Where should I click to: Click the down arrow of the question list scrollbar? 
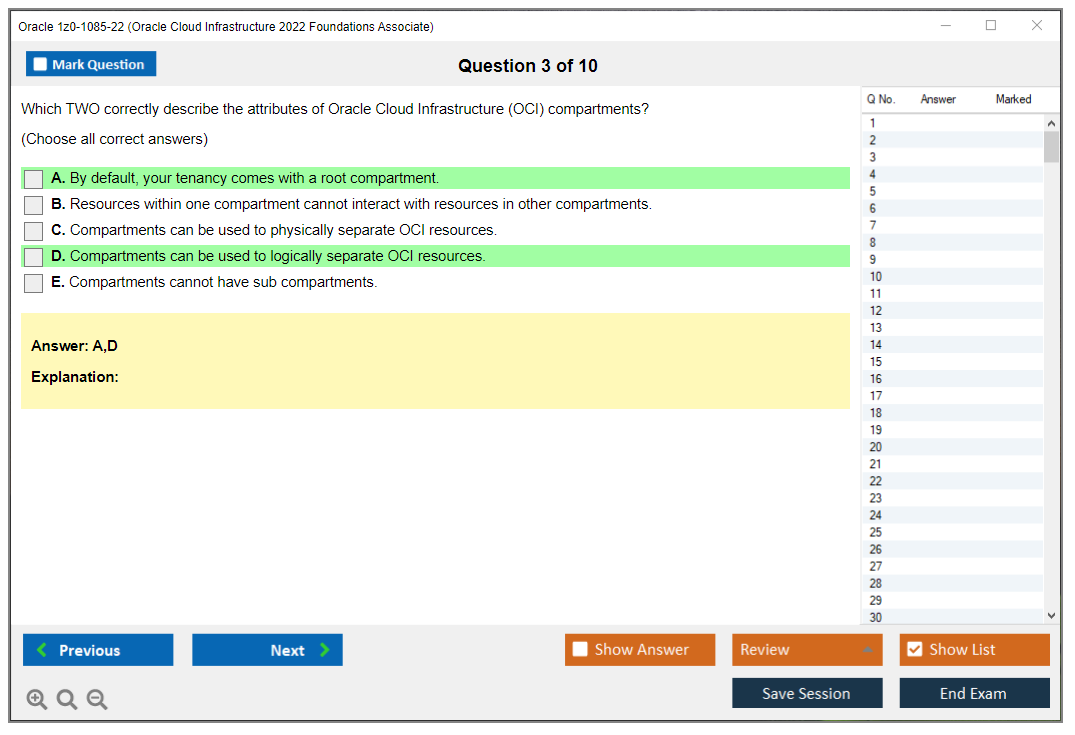coord(1051,615)
